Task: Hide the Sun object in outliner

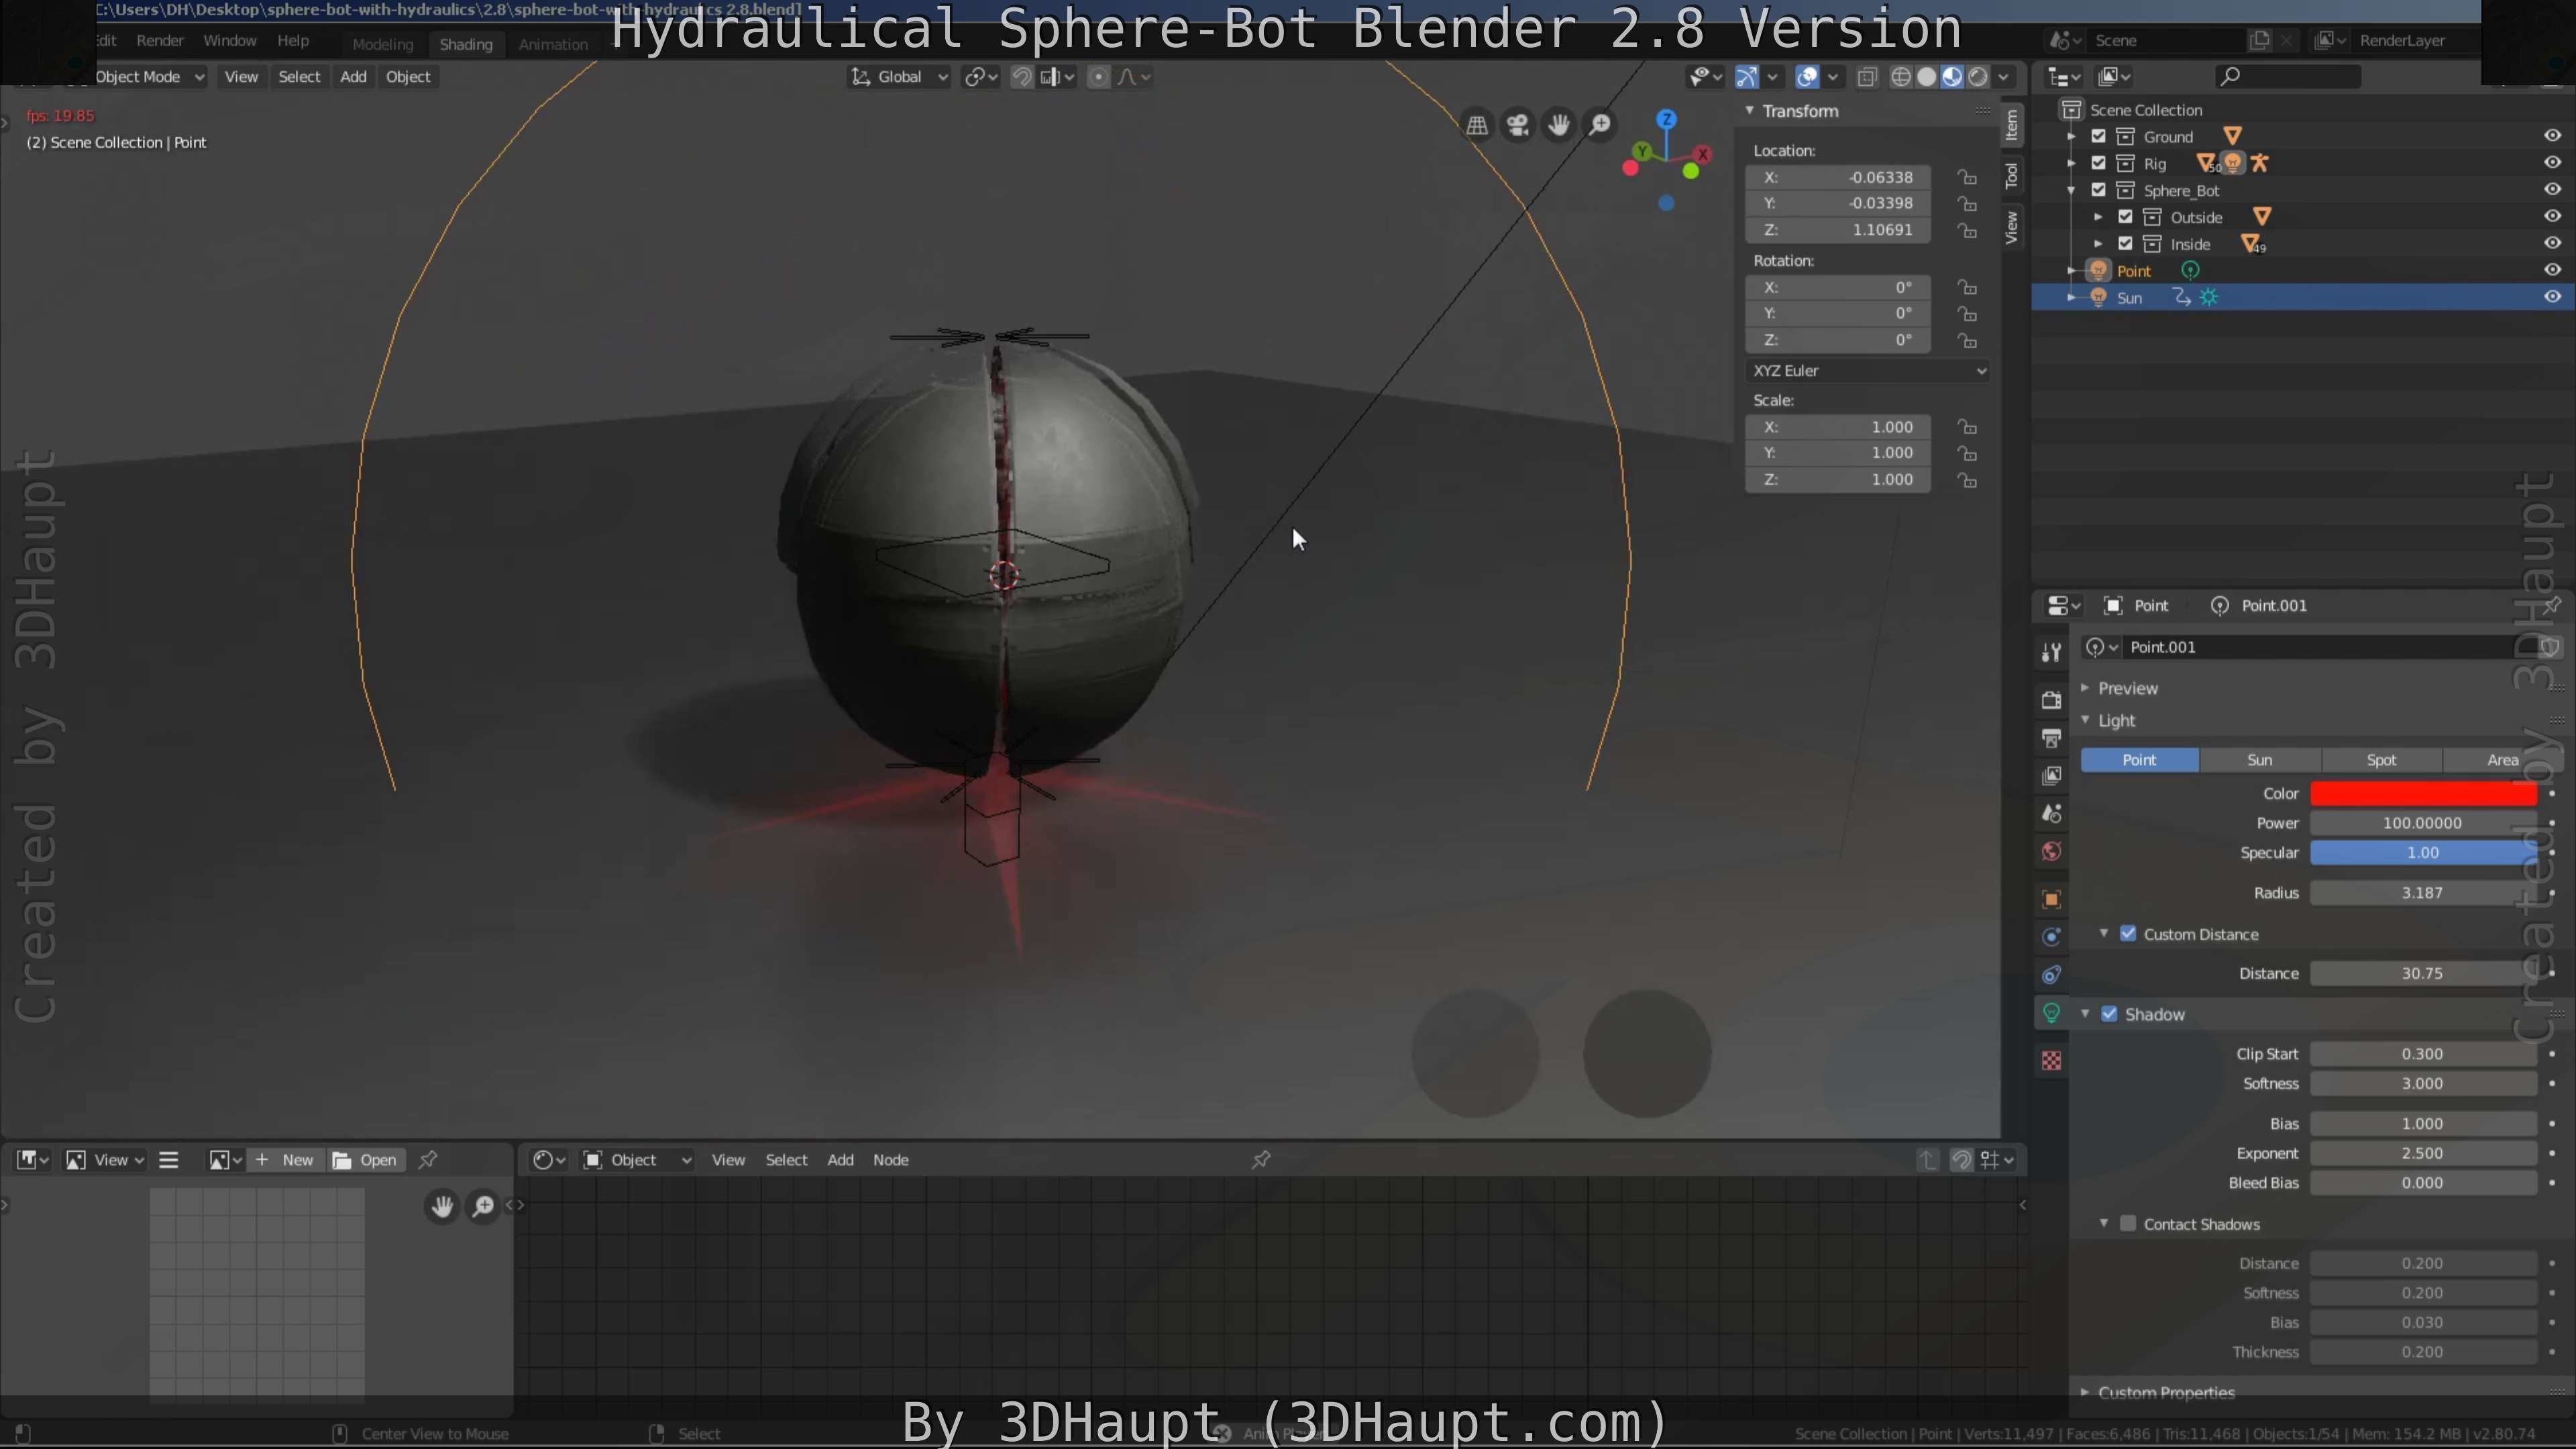Action: pyautogui.click(x=2552, y=297)
